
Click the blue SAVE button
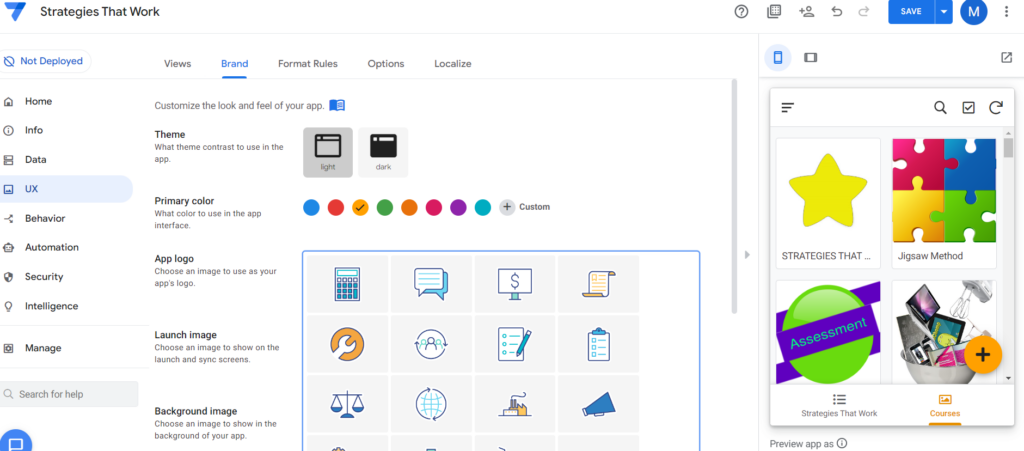pyautogui.click(x=910, y=12)
